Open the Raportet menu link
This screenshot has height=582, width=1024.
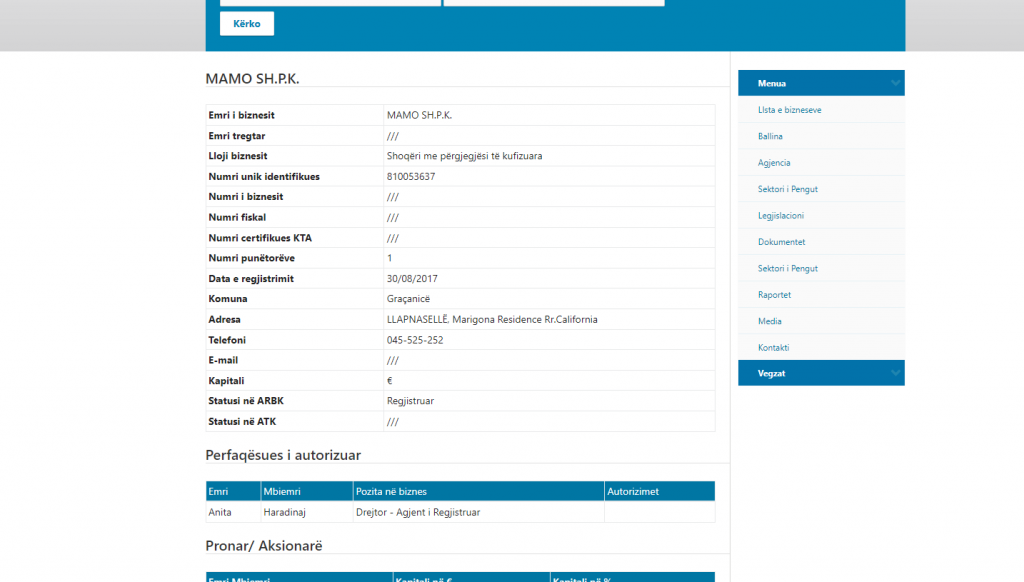775,295
